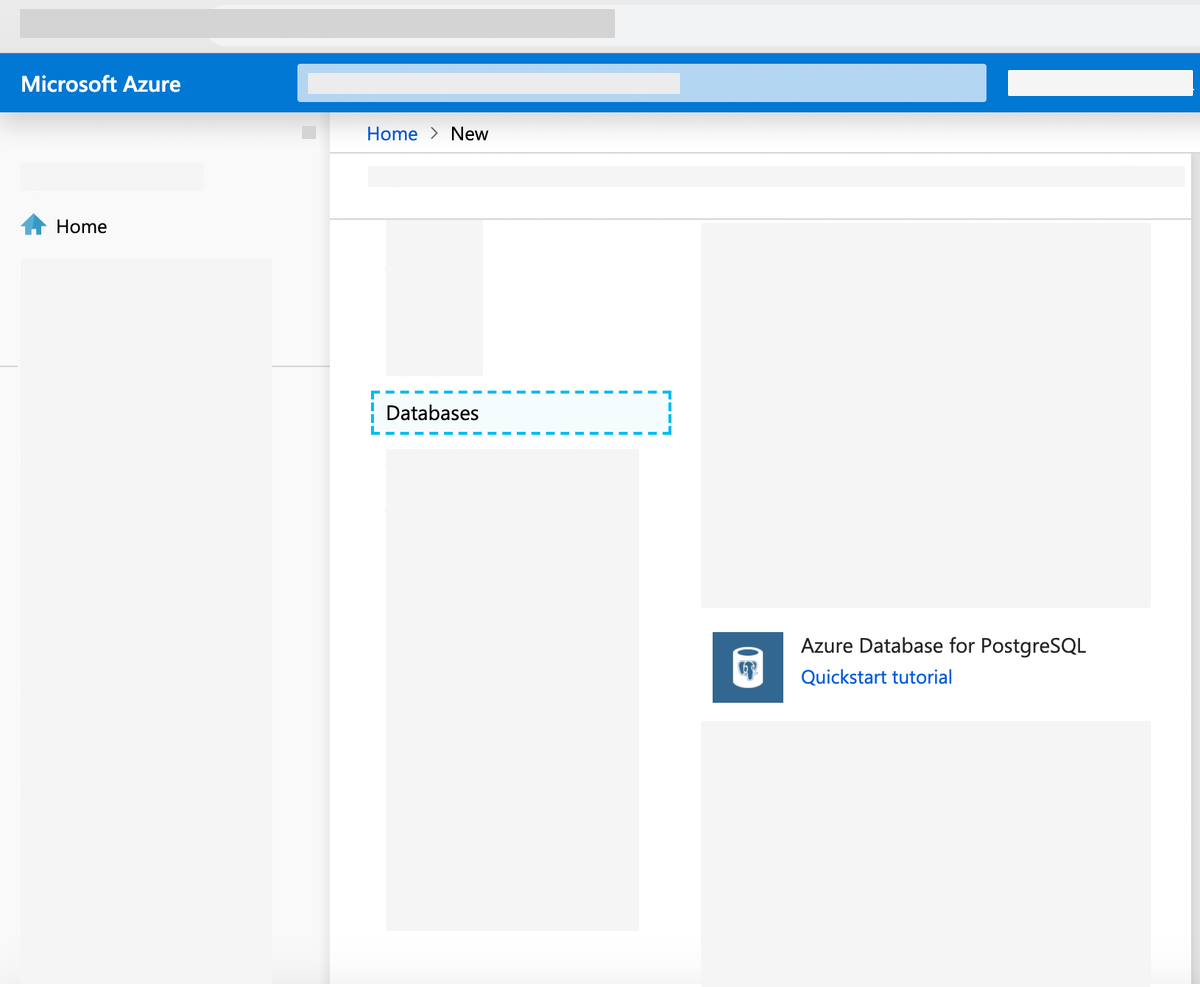Image resolution: width=1200 pixels, height=987 pixels.
Task: Click the account area at top right
Action: click(x=1100, y=82)
